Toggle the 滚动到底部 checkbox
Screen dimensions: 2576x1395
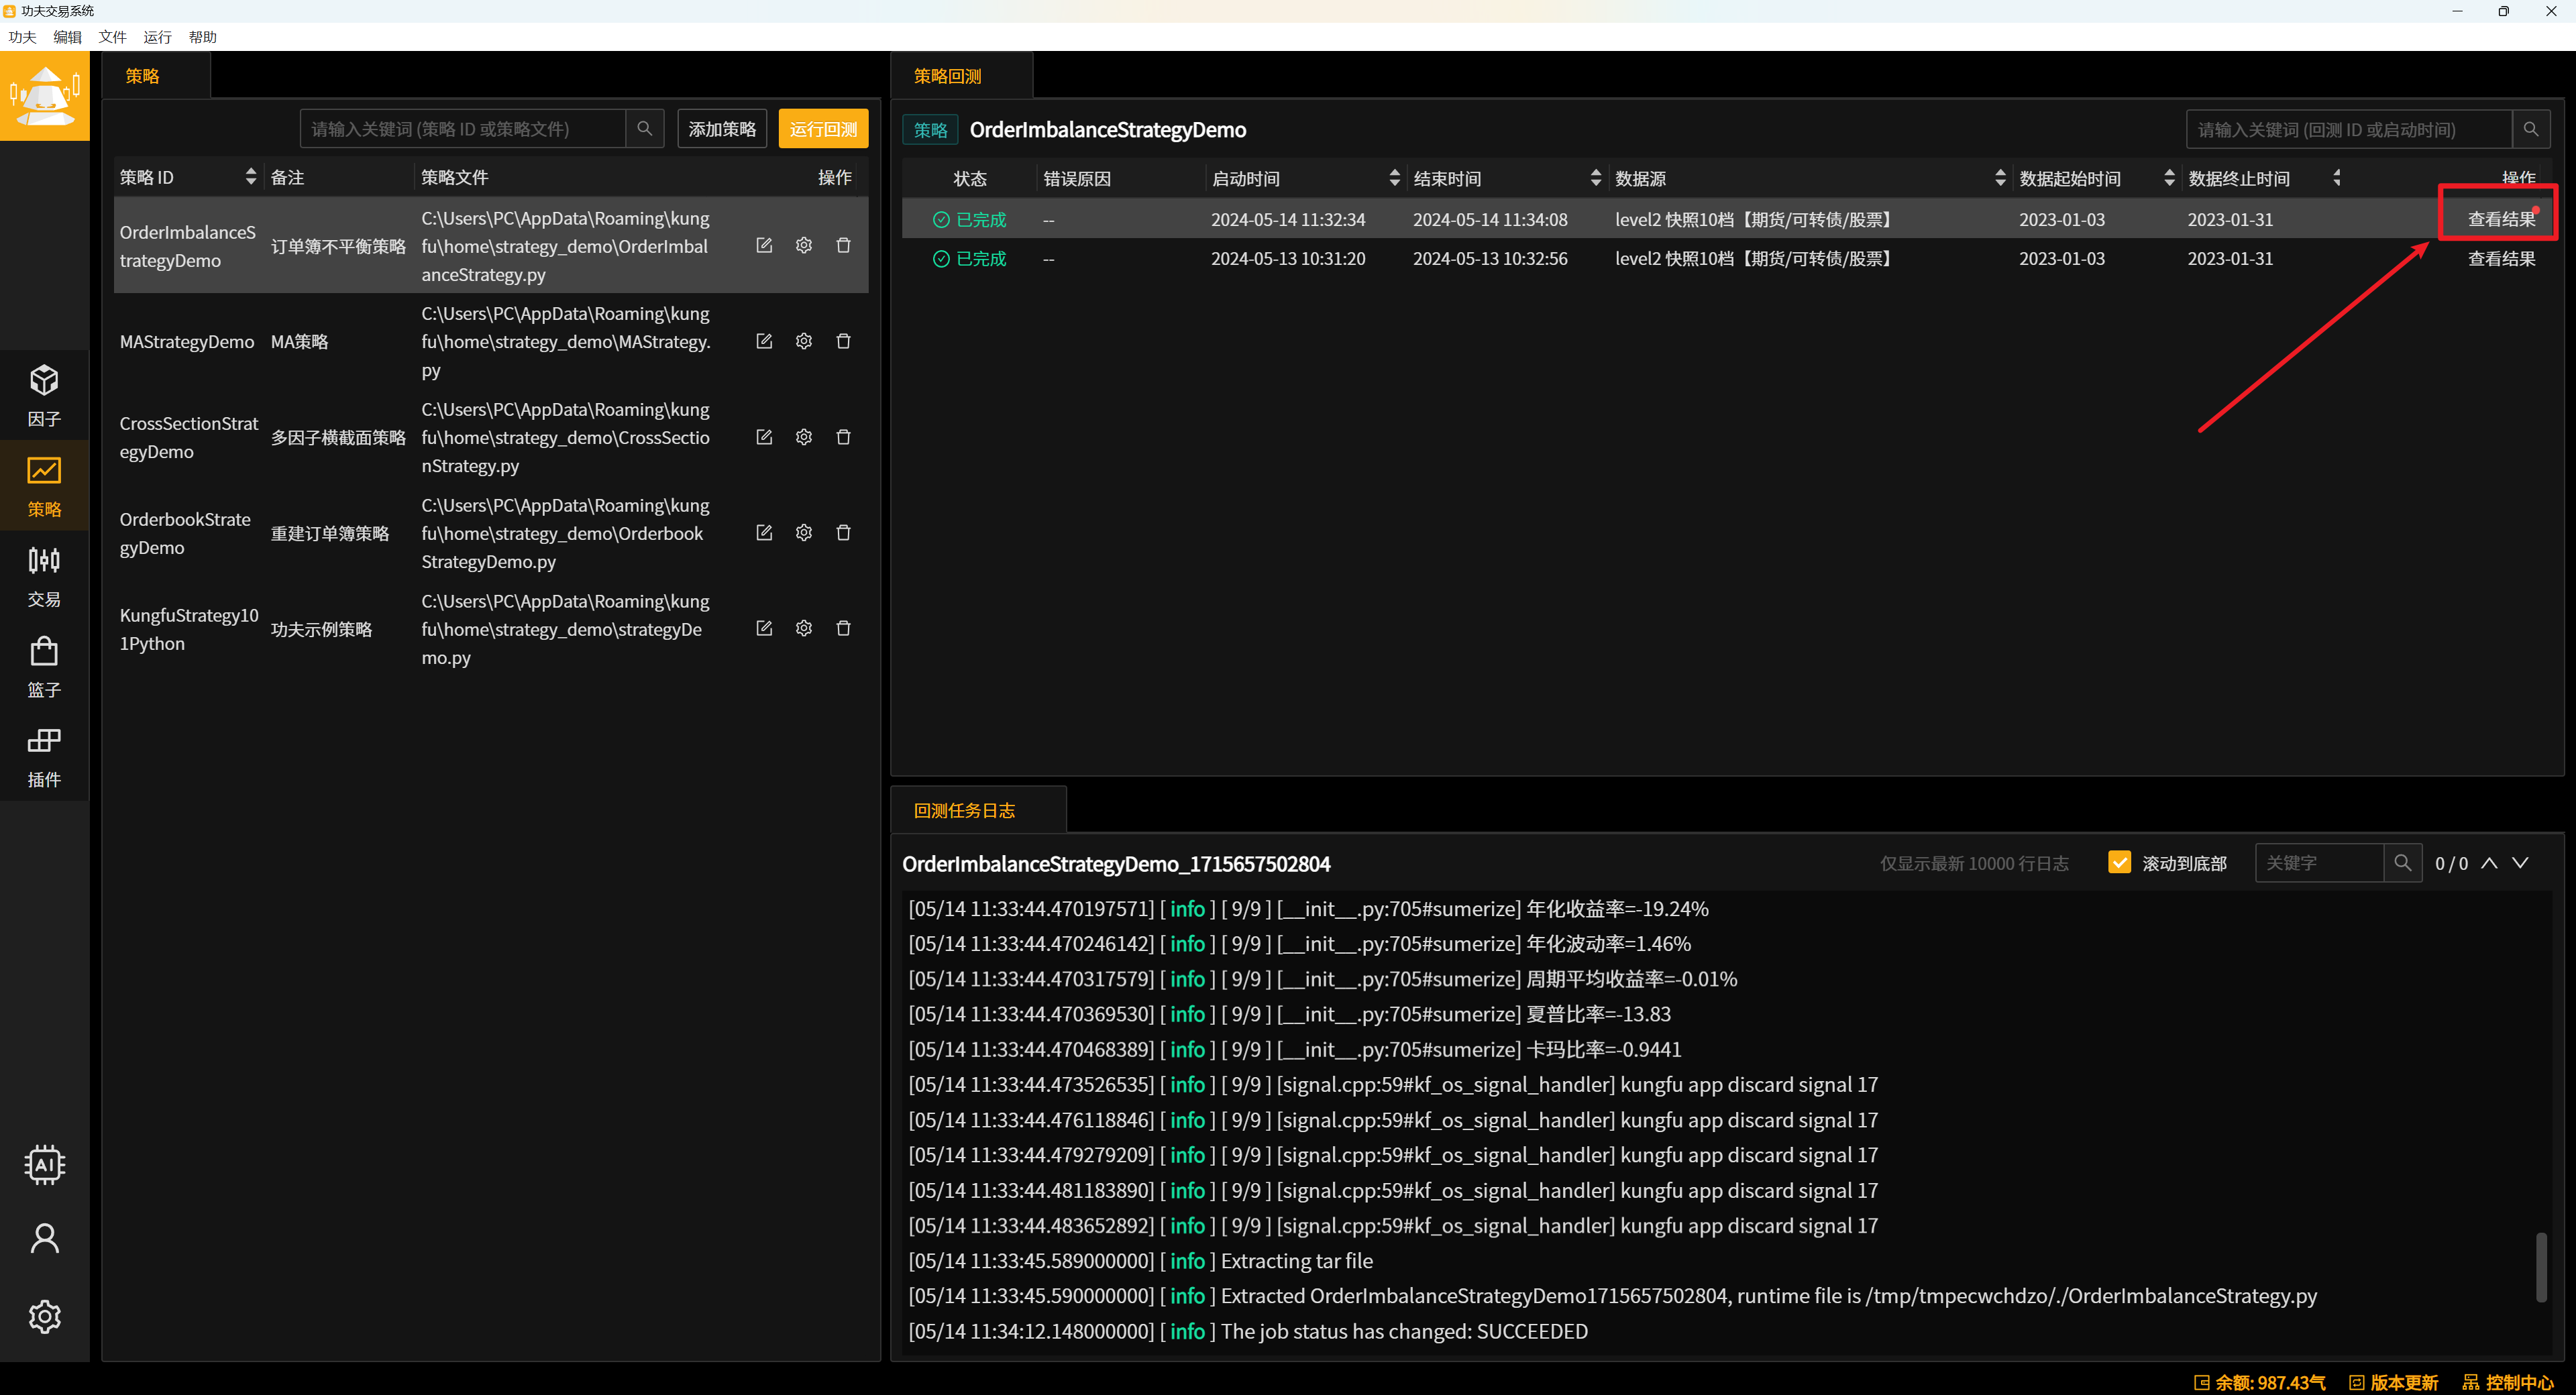pos(2119,862)
